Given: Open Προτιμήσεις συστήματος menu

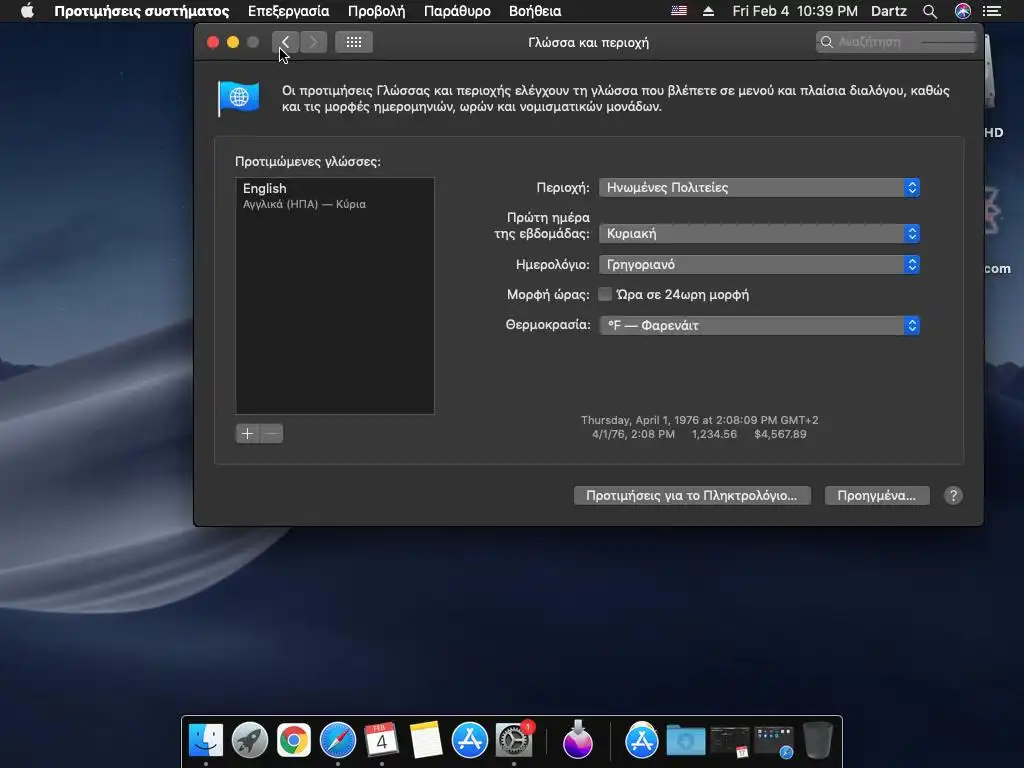Looking at the screenshot, I should point(142,11).
